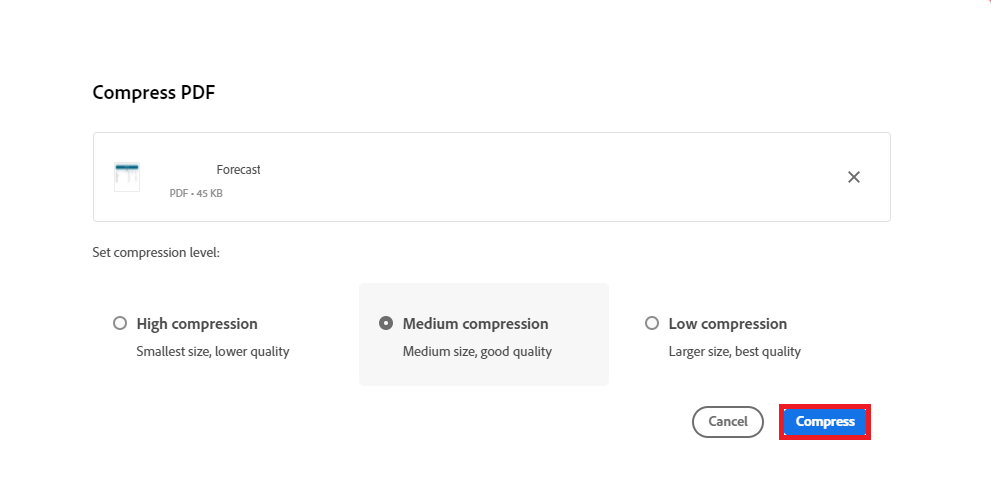This screenshot has width=991, height=491.
Task: Click the Forecast PDF thumbnail preview
Action: click(127, 177)
